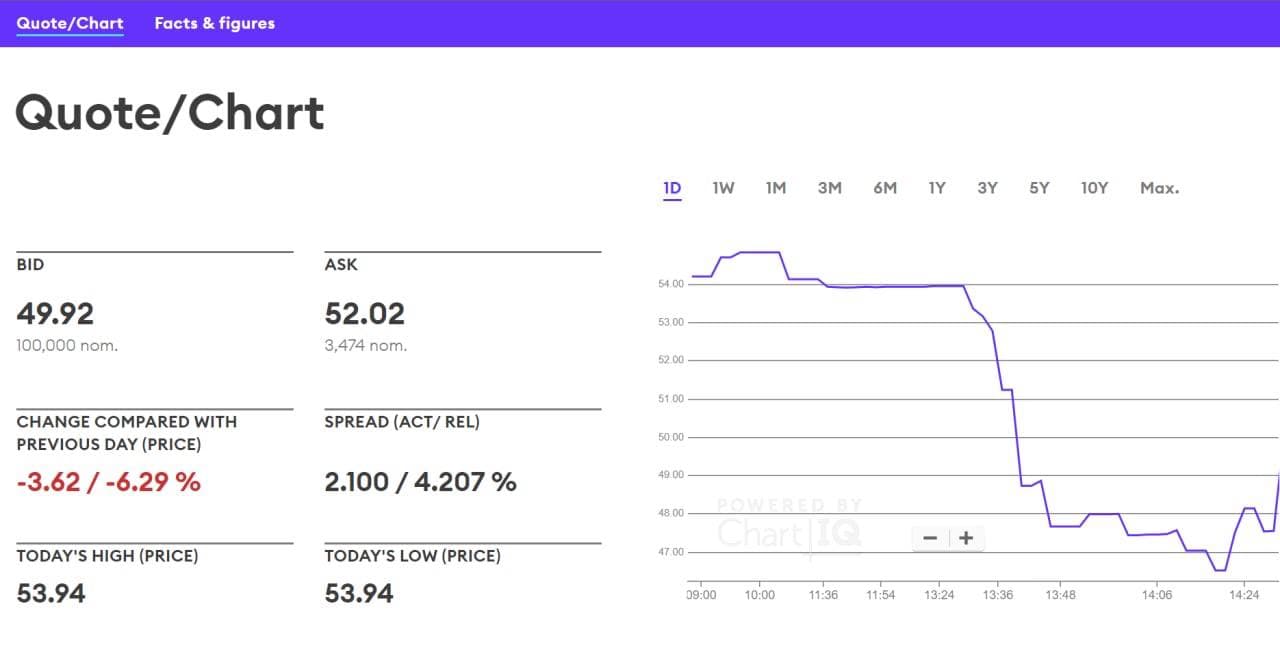This screenshot has height=645, width=1280.
Task: Set chart range to 3Y
Action: point(987,188)
